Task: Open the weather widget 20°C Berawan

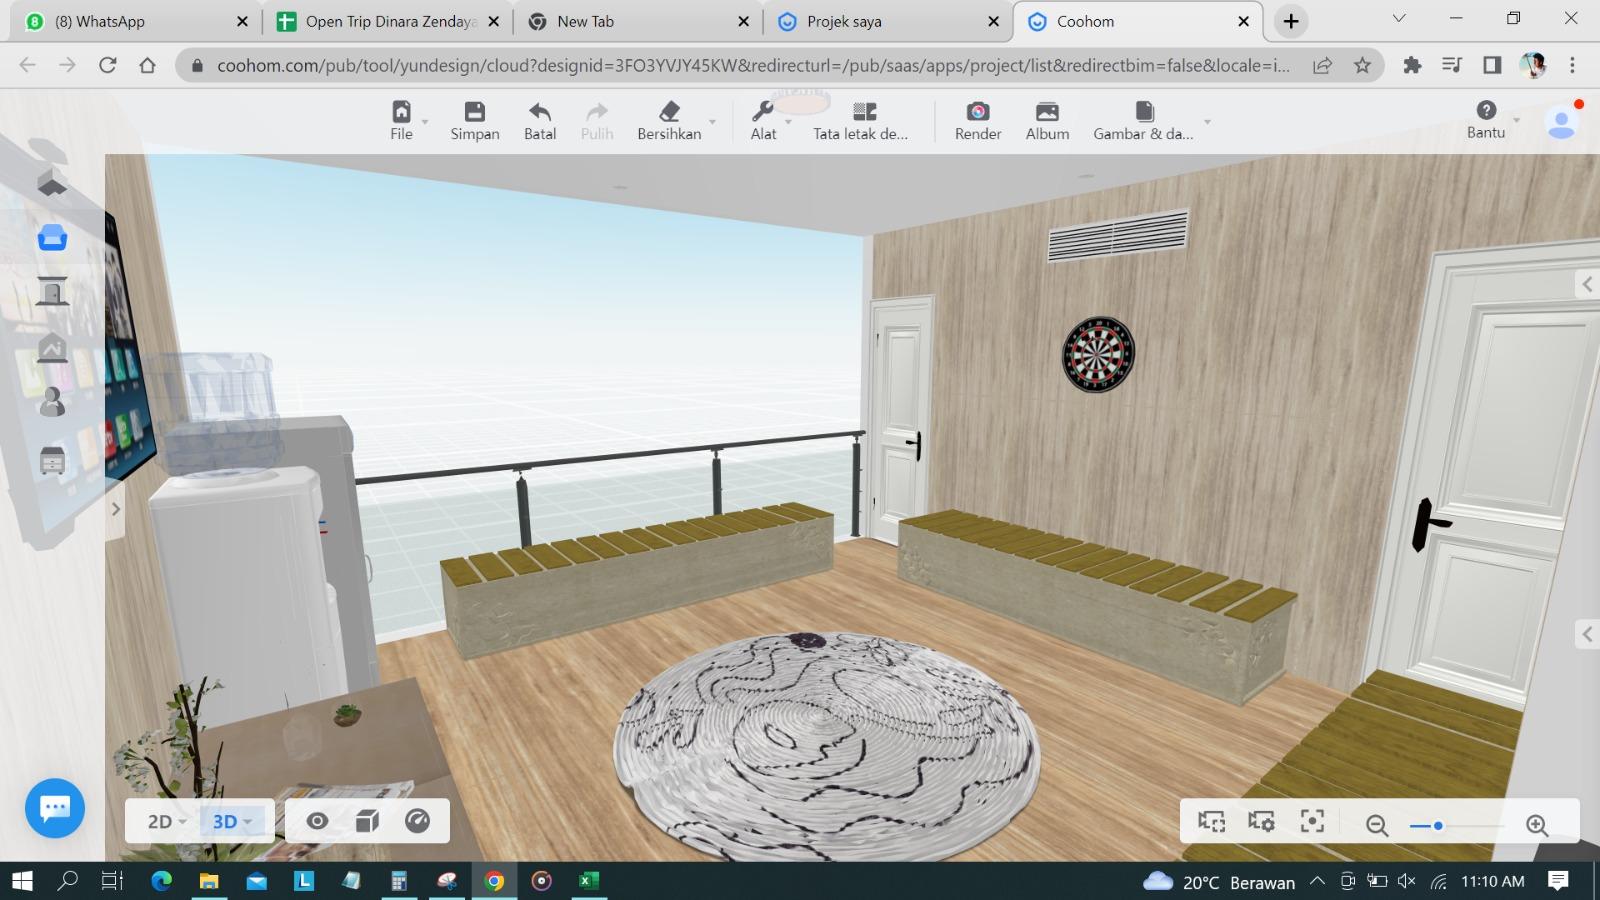Action: click(x=1219, y=881)
